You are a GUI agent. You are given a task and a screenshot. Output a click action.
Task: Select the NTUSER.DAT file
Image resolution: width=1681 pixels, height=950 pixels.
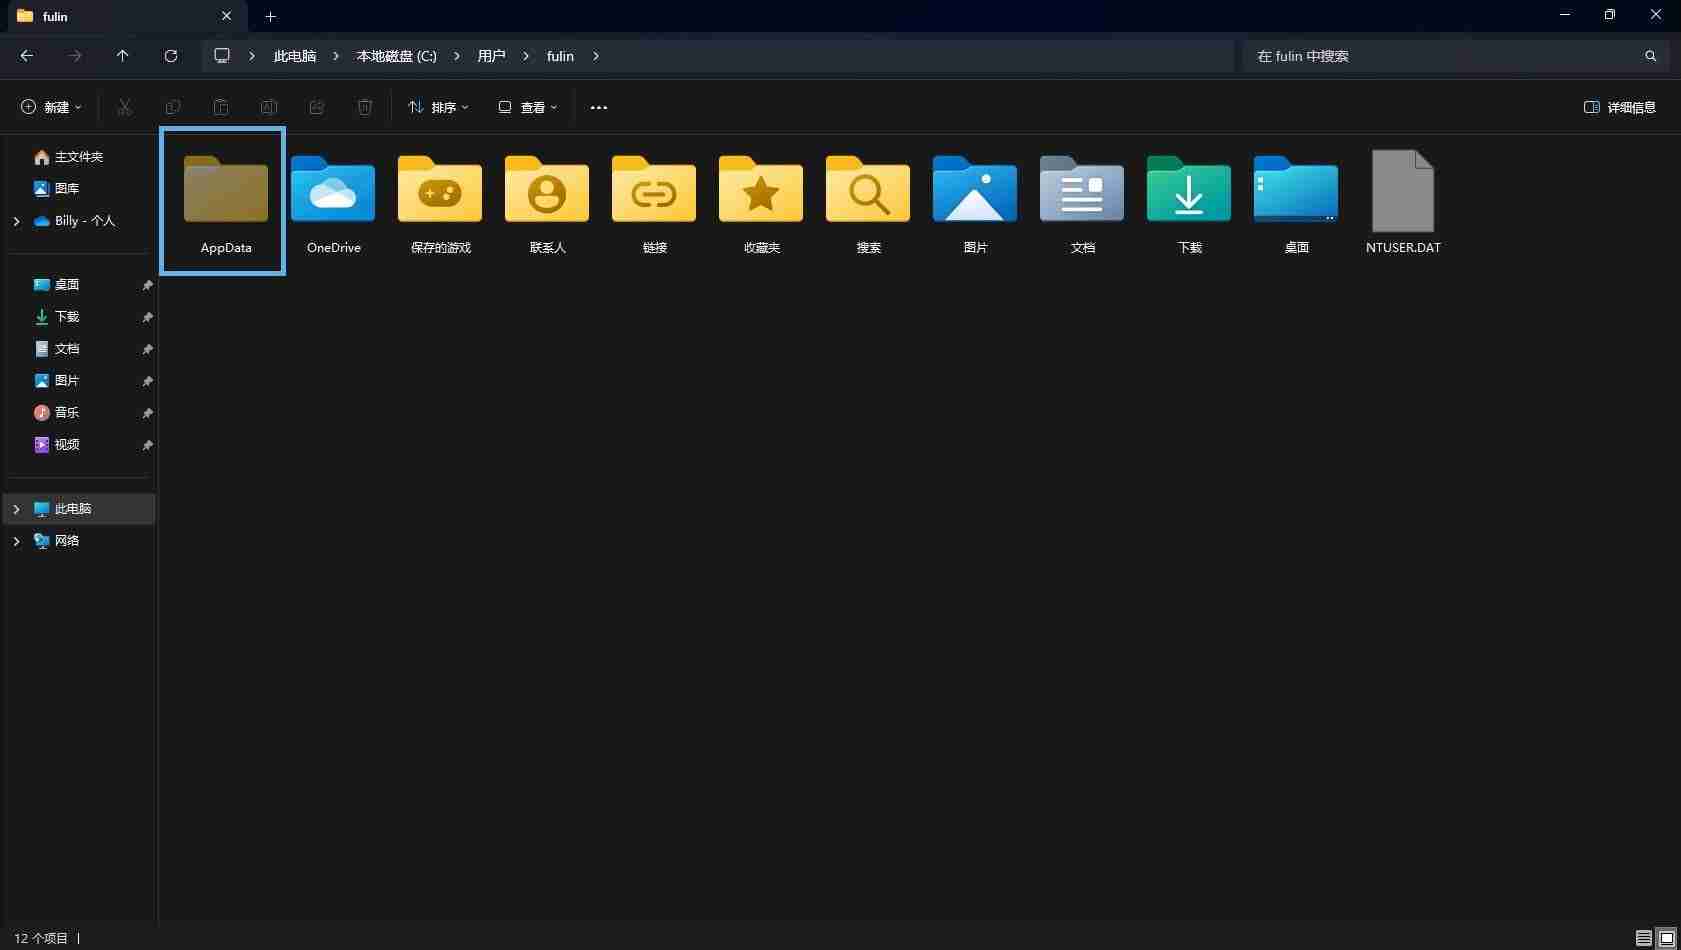[1403, 200]
